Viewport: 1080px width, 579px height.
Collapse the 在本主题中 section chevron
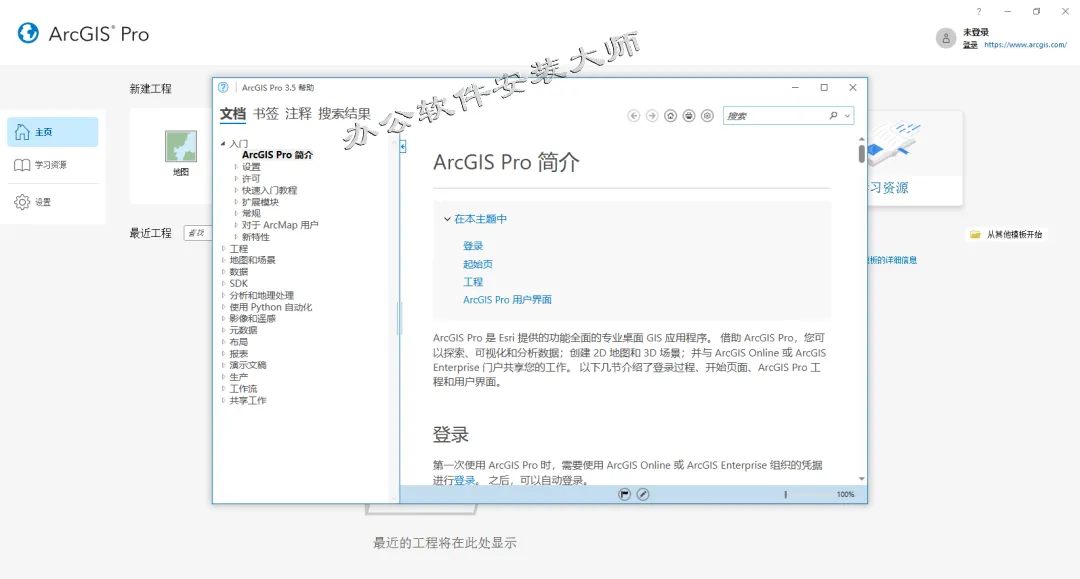coord(447,219)
